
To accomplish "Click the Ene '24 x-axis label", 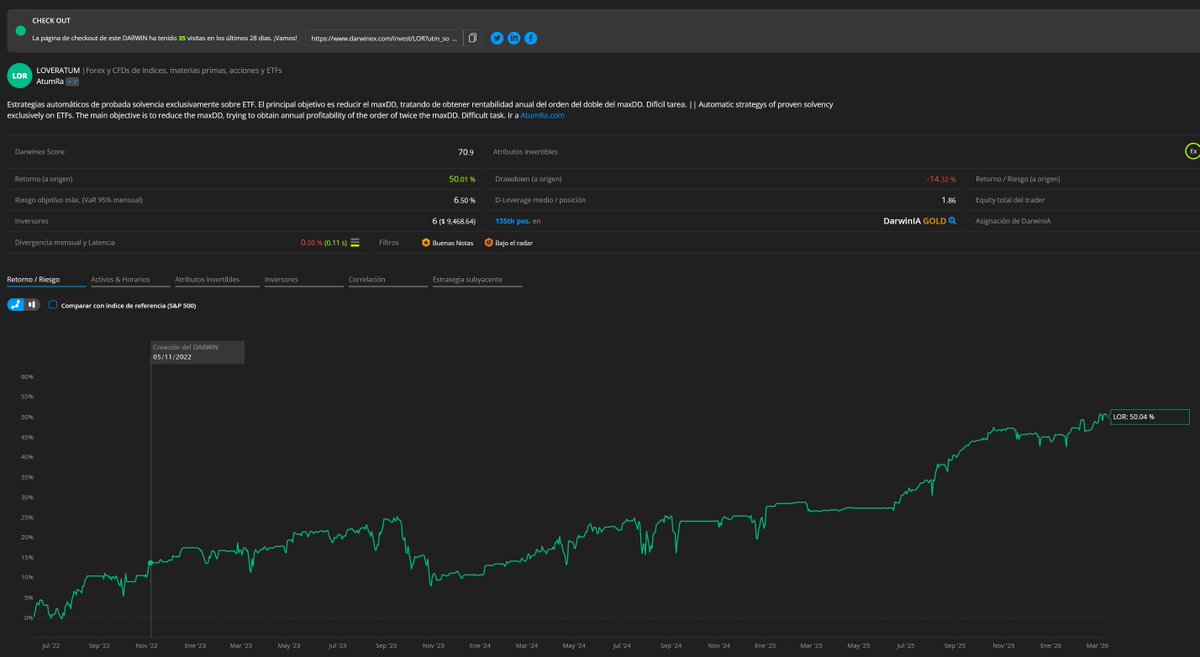I will pos(479,647).
